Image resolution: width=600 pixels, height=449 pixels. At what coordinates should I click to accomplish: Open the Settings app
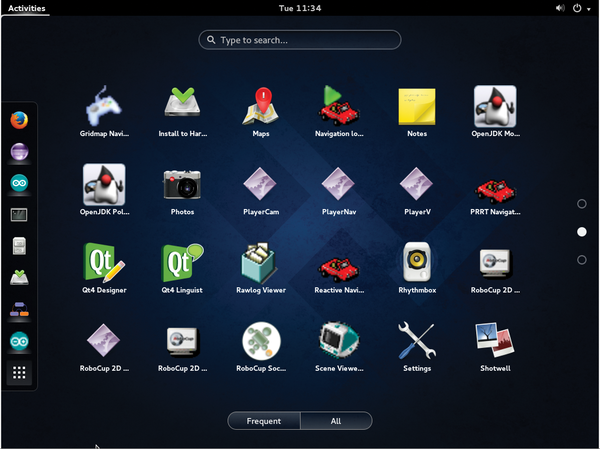[x=417, y=346]
